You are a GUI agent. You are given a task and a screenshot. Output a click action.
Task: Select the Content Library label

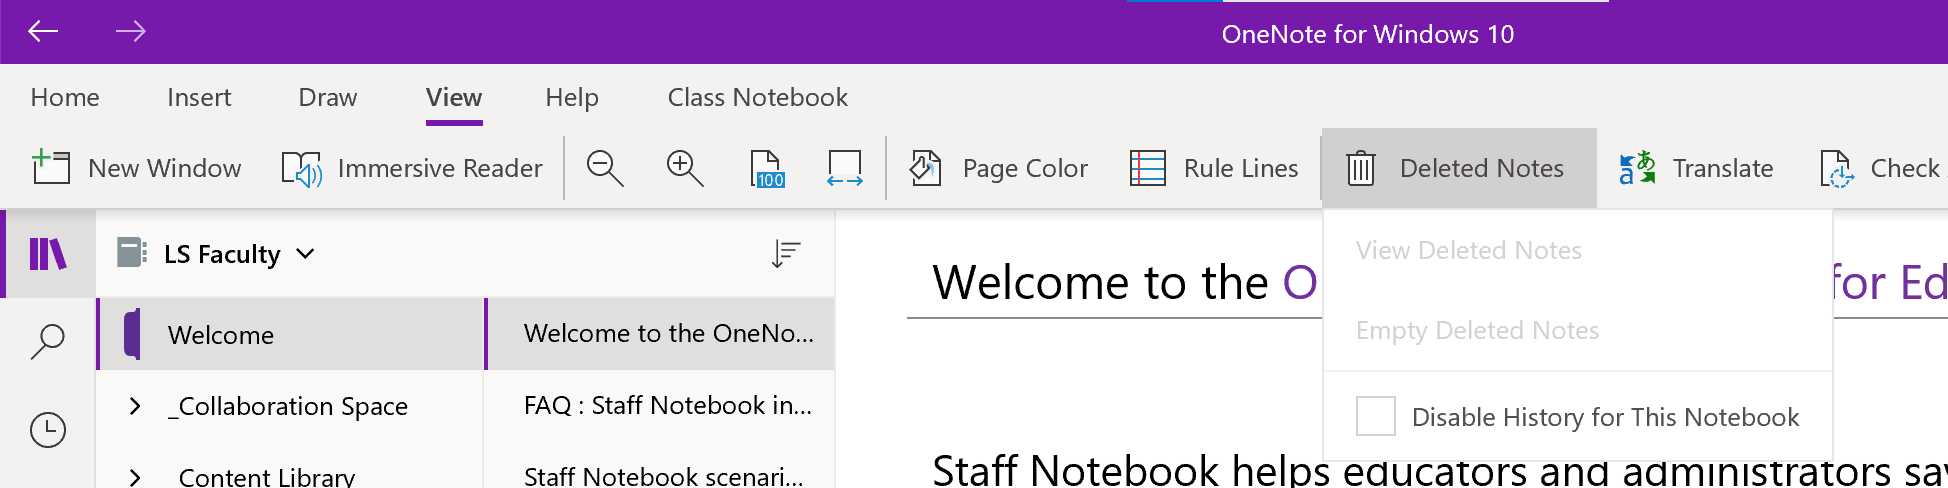(266, 476)
